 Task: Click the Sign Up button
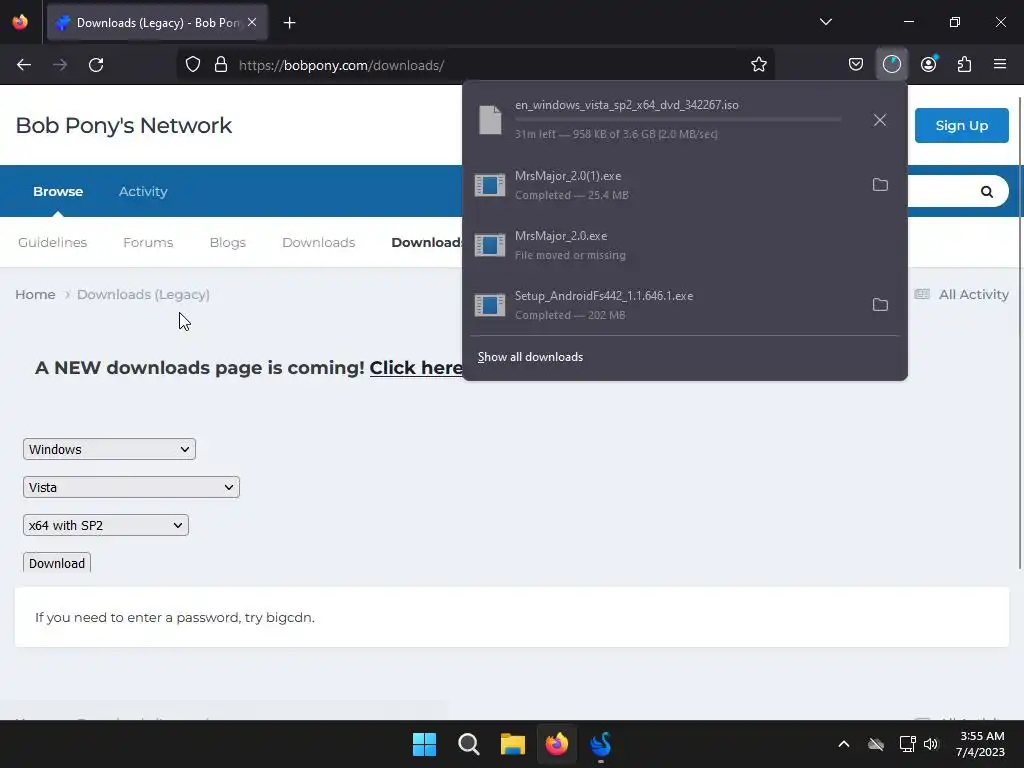[x=961, y=125]
